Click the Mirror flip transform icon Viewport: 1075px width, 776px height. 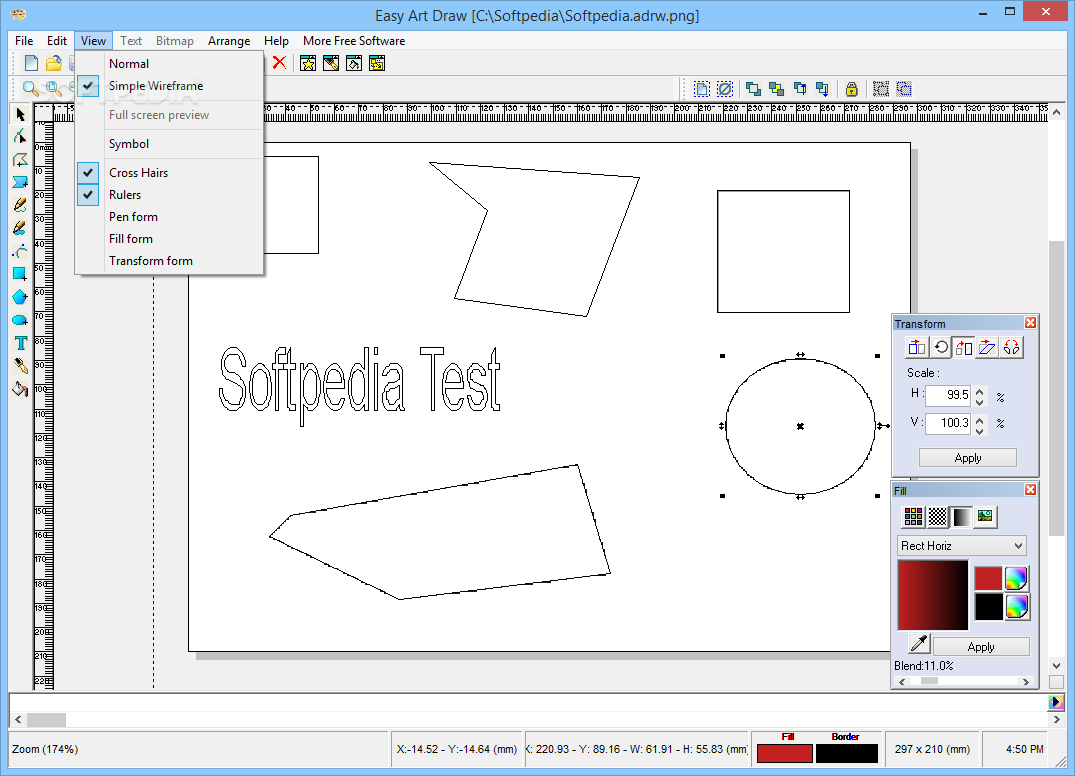click(1011, 348)
